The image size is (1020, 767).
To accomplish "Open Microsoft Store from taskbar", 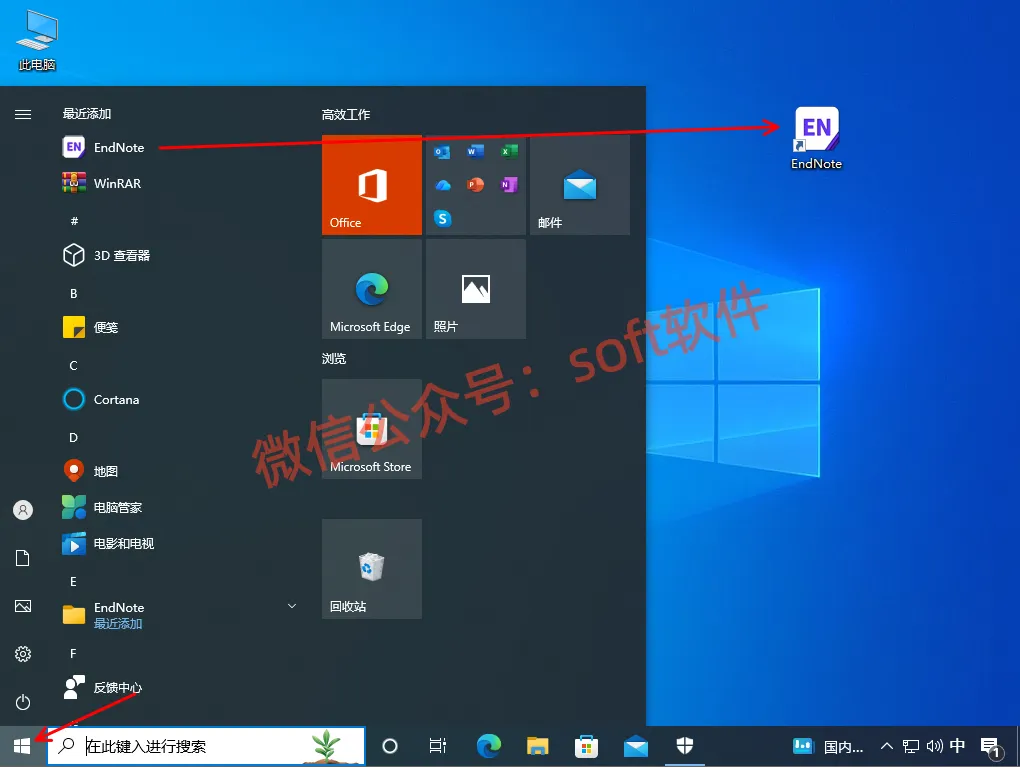I will coord(586,746).
